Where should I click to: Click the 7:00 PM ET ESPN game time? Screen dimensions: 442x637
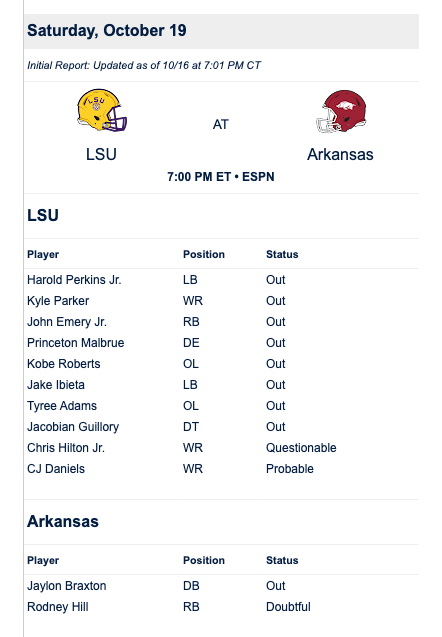221,177
